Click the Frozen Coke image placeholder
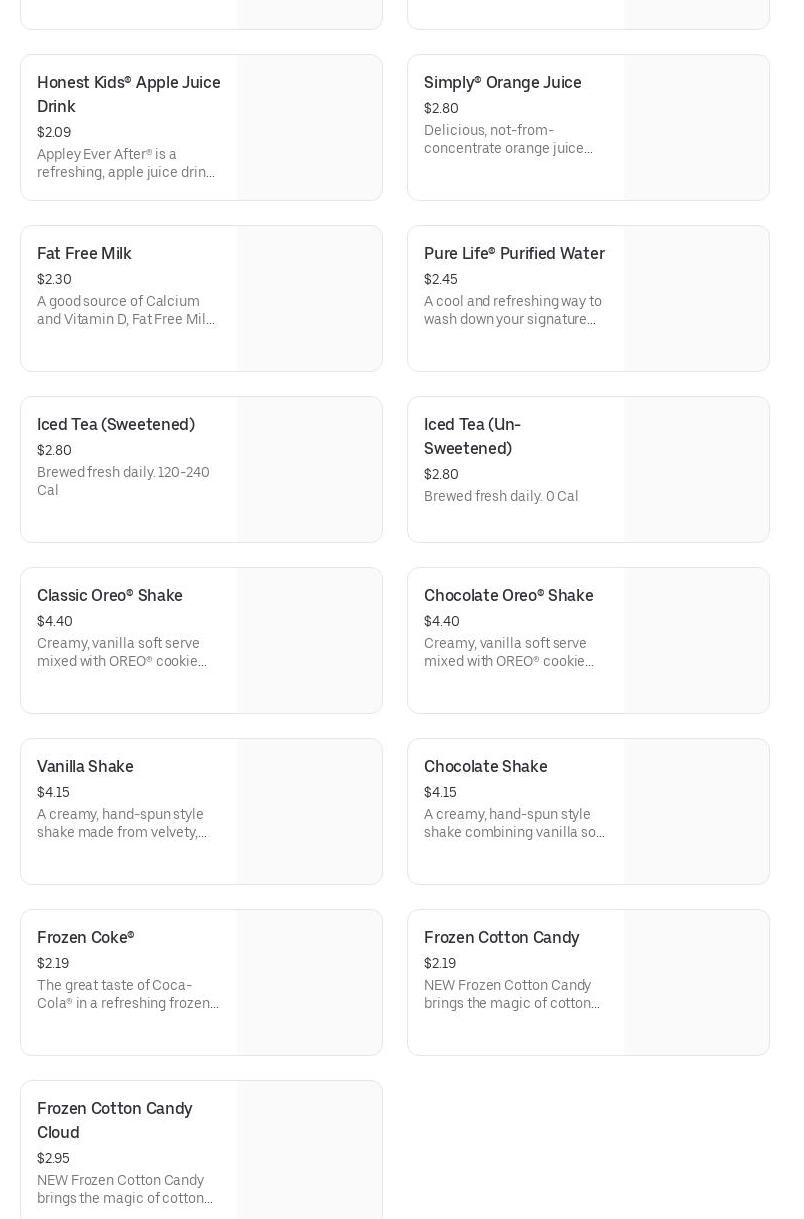The width and height of the screenshot is (804, 1219). pyautogui.click(x=309, y=983)
